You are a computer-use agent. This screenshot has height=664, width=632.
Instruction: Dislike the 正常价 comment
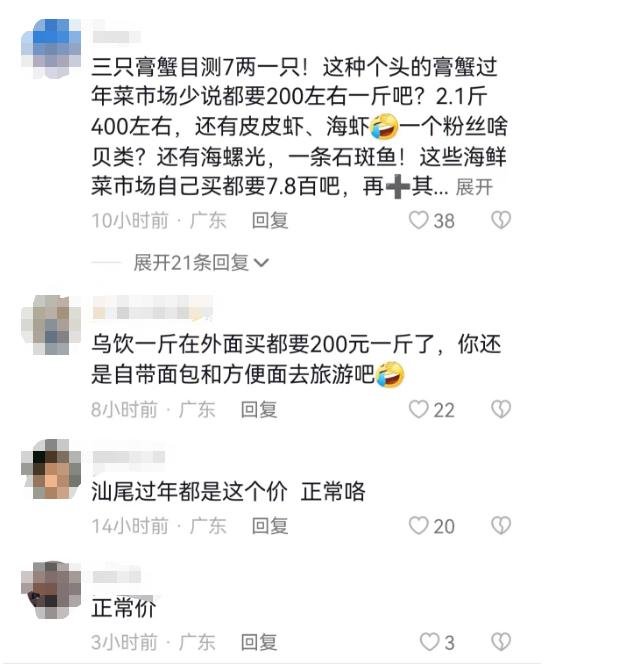click(x=501, y=642)
